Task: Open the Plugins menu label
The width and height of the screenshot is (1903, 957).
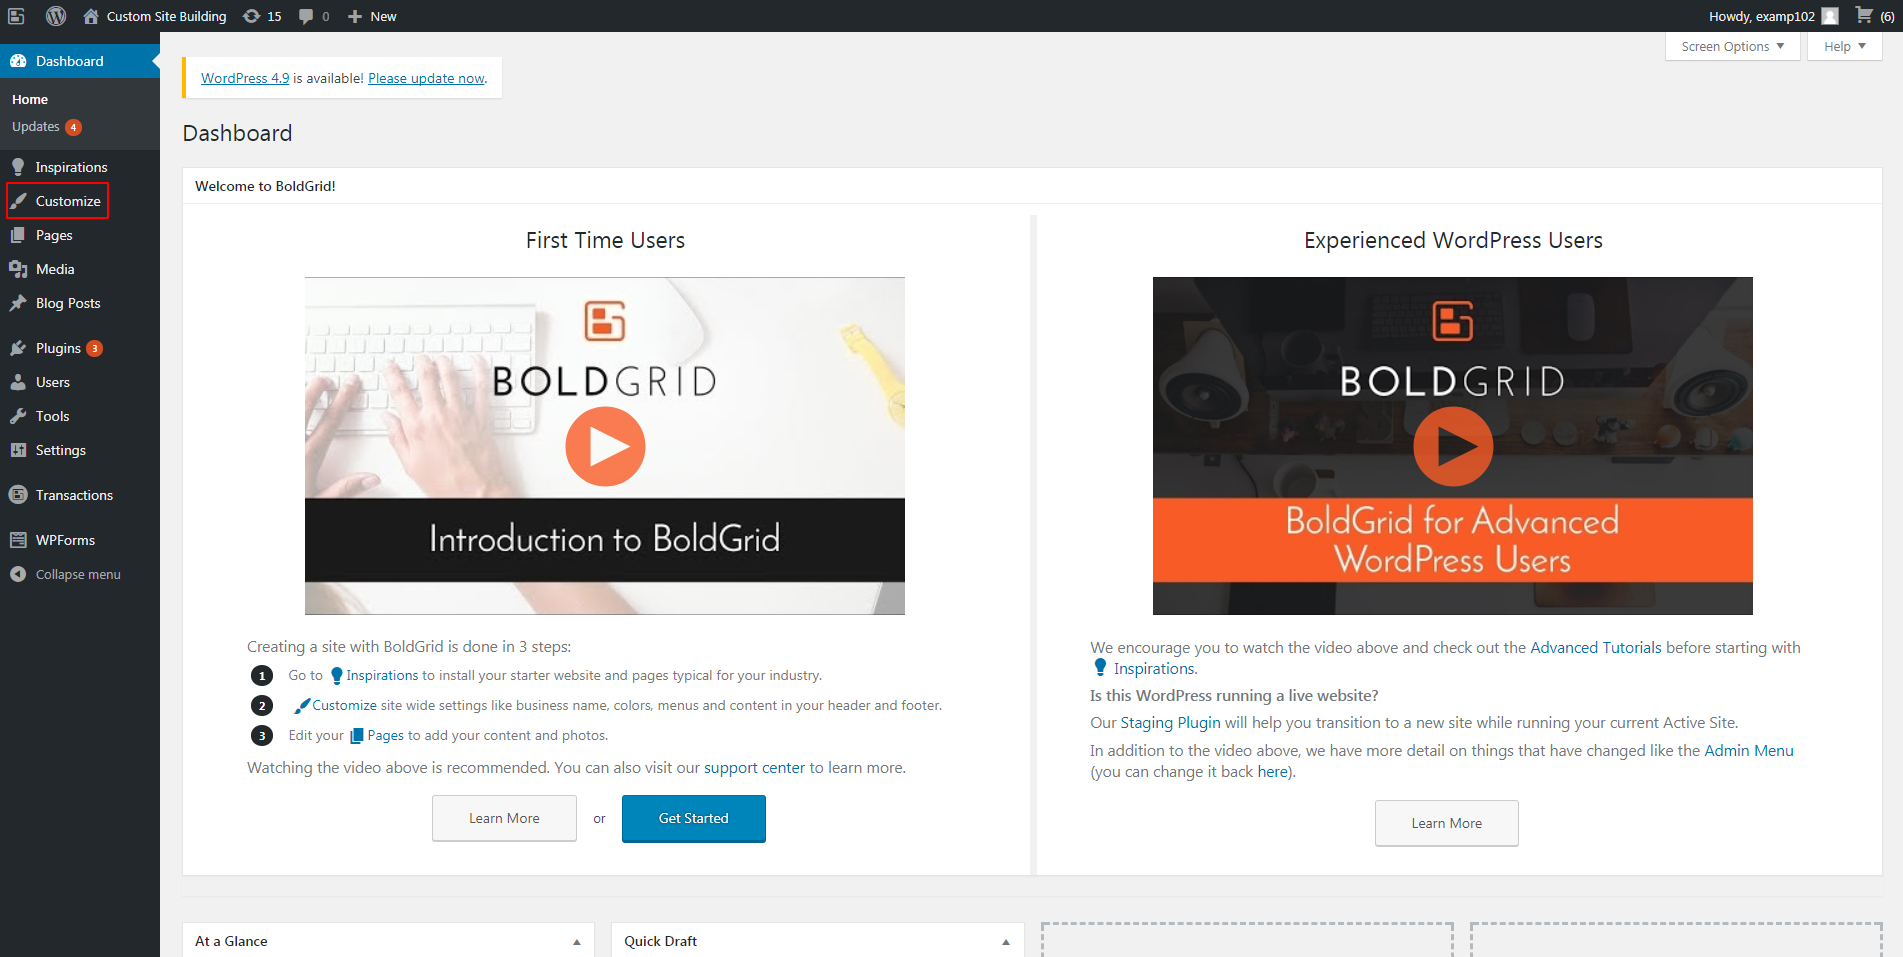Action: click(x=58, y=348)
